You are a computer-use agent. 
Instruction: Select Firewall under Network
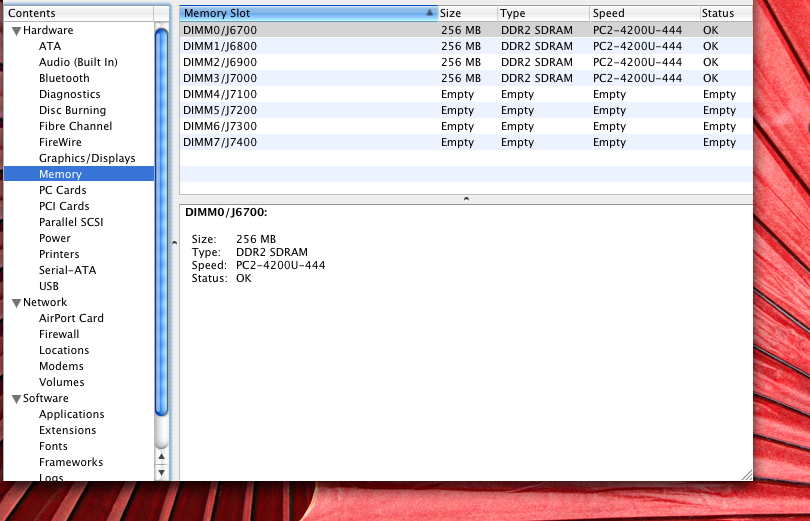pyautogui.click(x=59, y=334)
